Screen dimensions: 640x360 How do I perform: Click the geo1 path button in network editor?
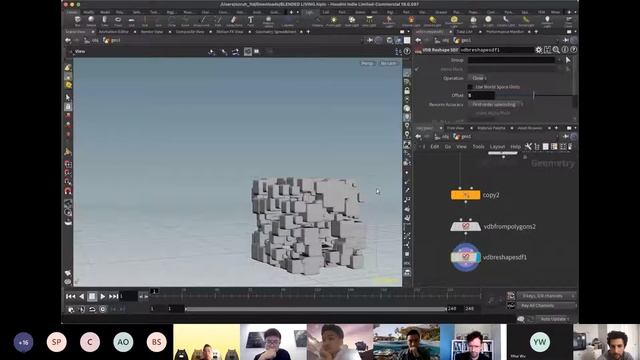click(x=462, y=137)
